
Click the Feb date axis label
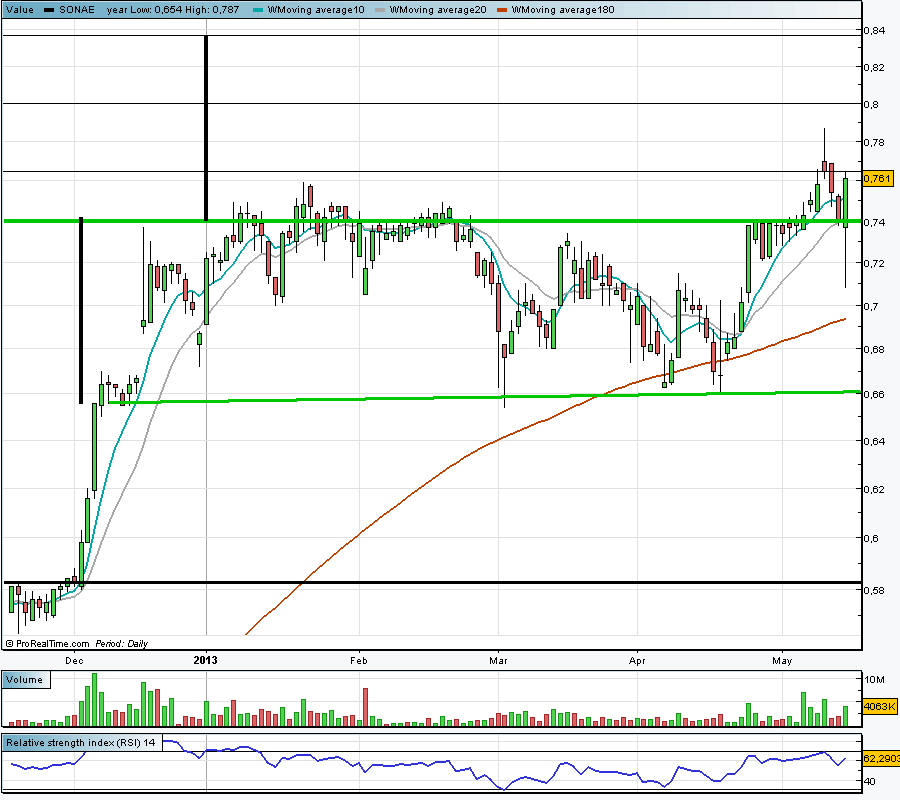[359, 661]
